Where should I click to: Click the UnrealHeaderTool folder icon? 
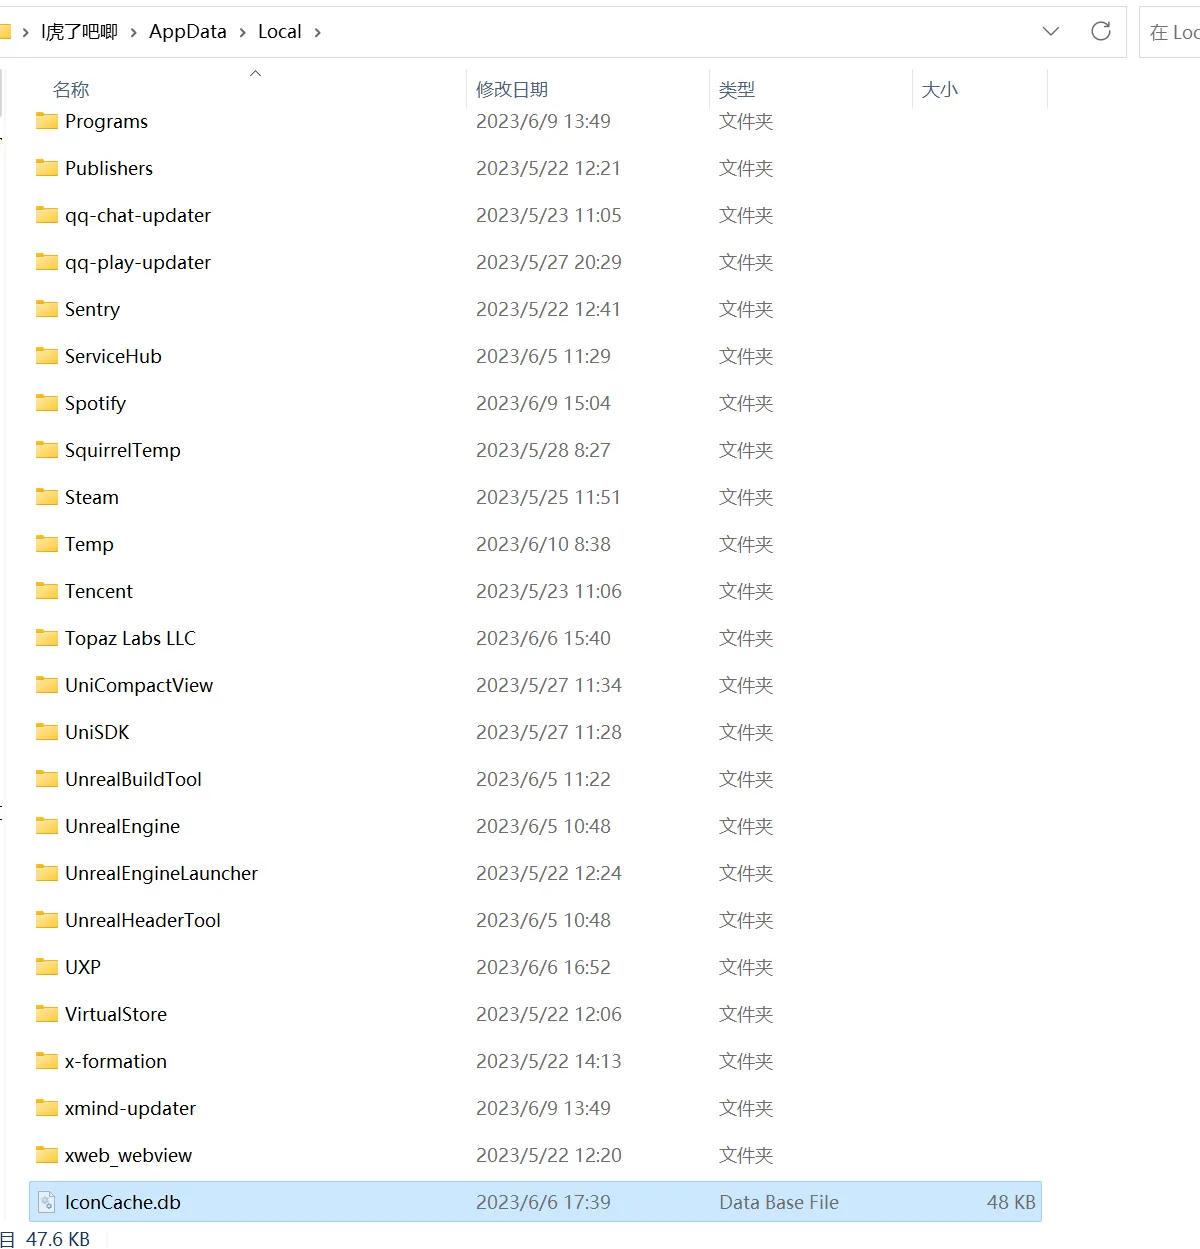(47, 920)
